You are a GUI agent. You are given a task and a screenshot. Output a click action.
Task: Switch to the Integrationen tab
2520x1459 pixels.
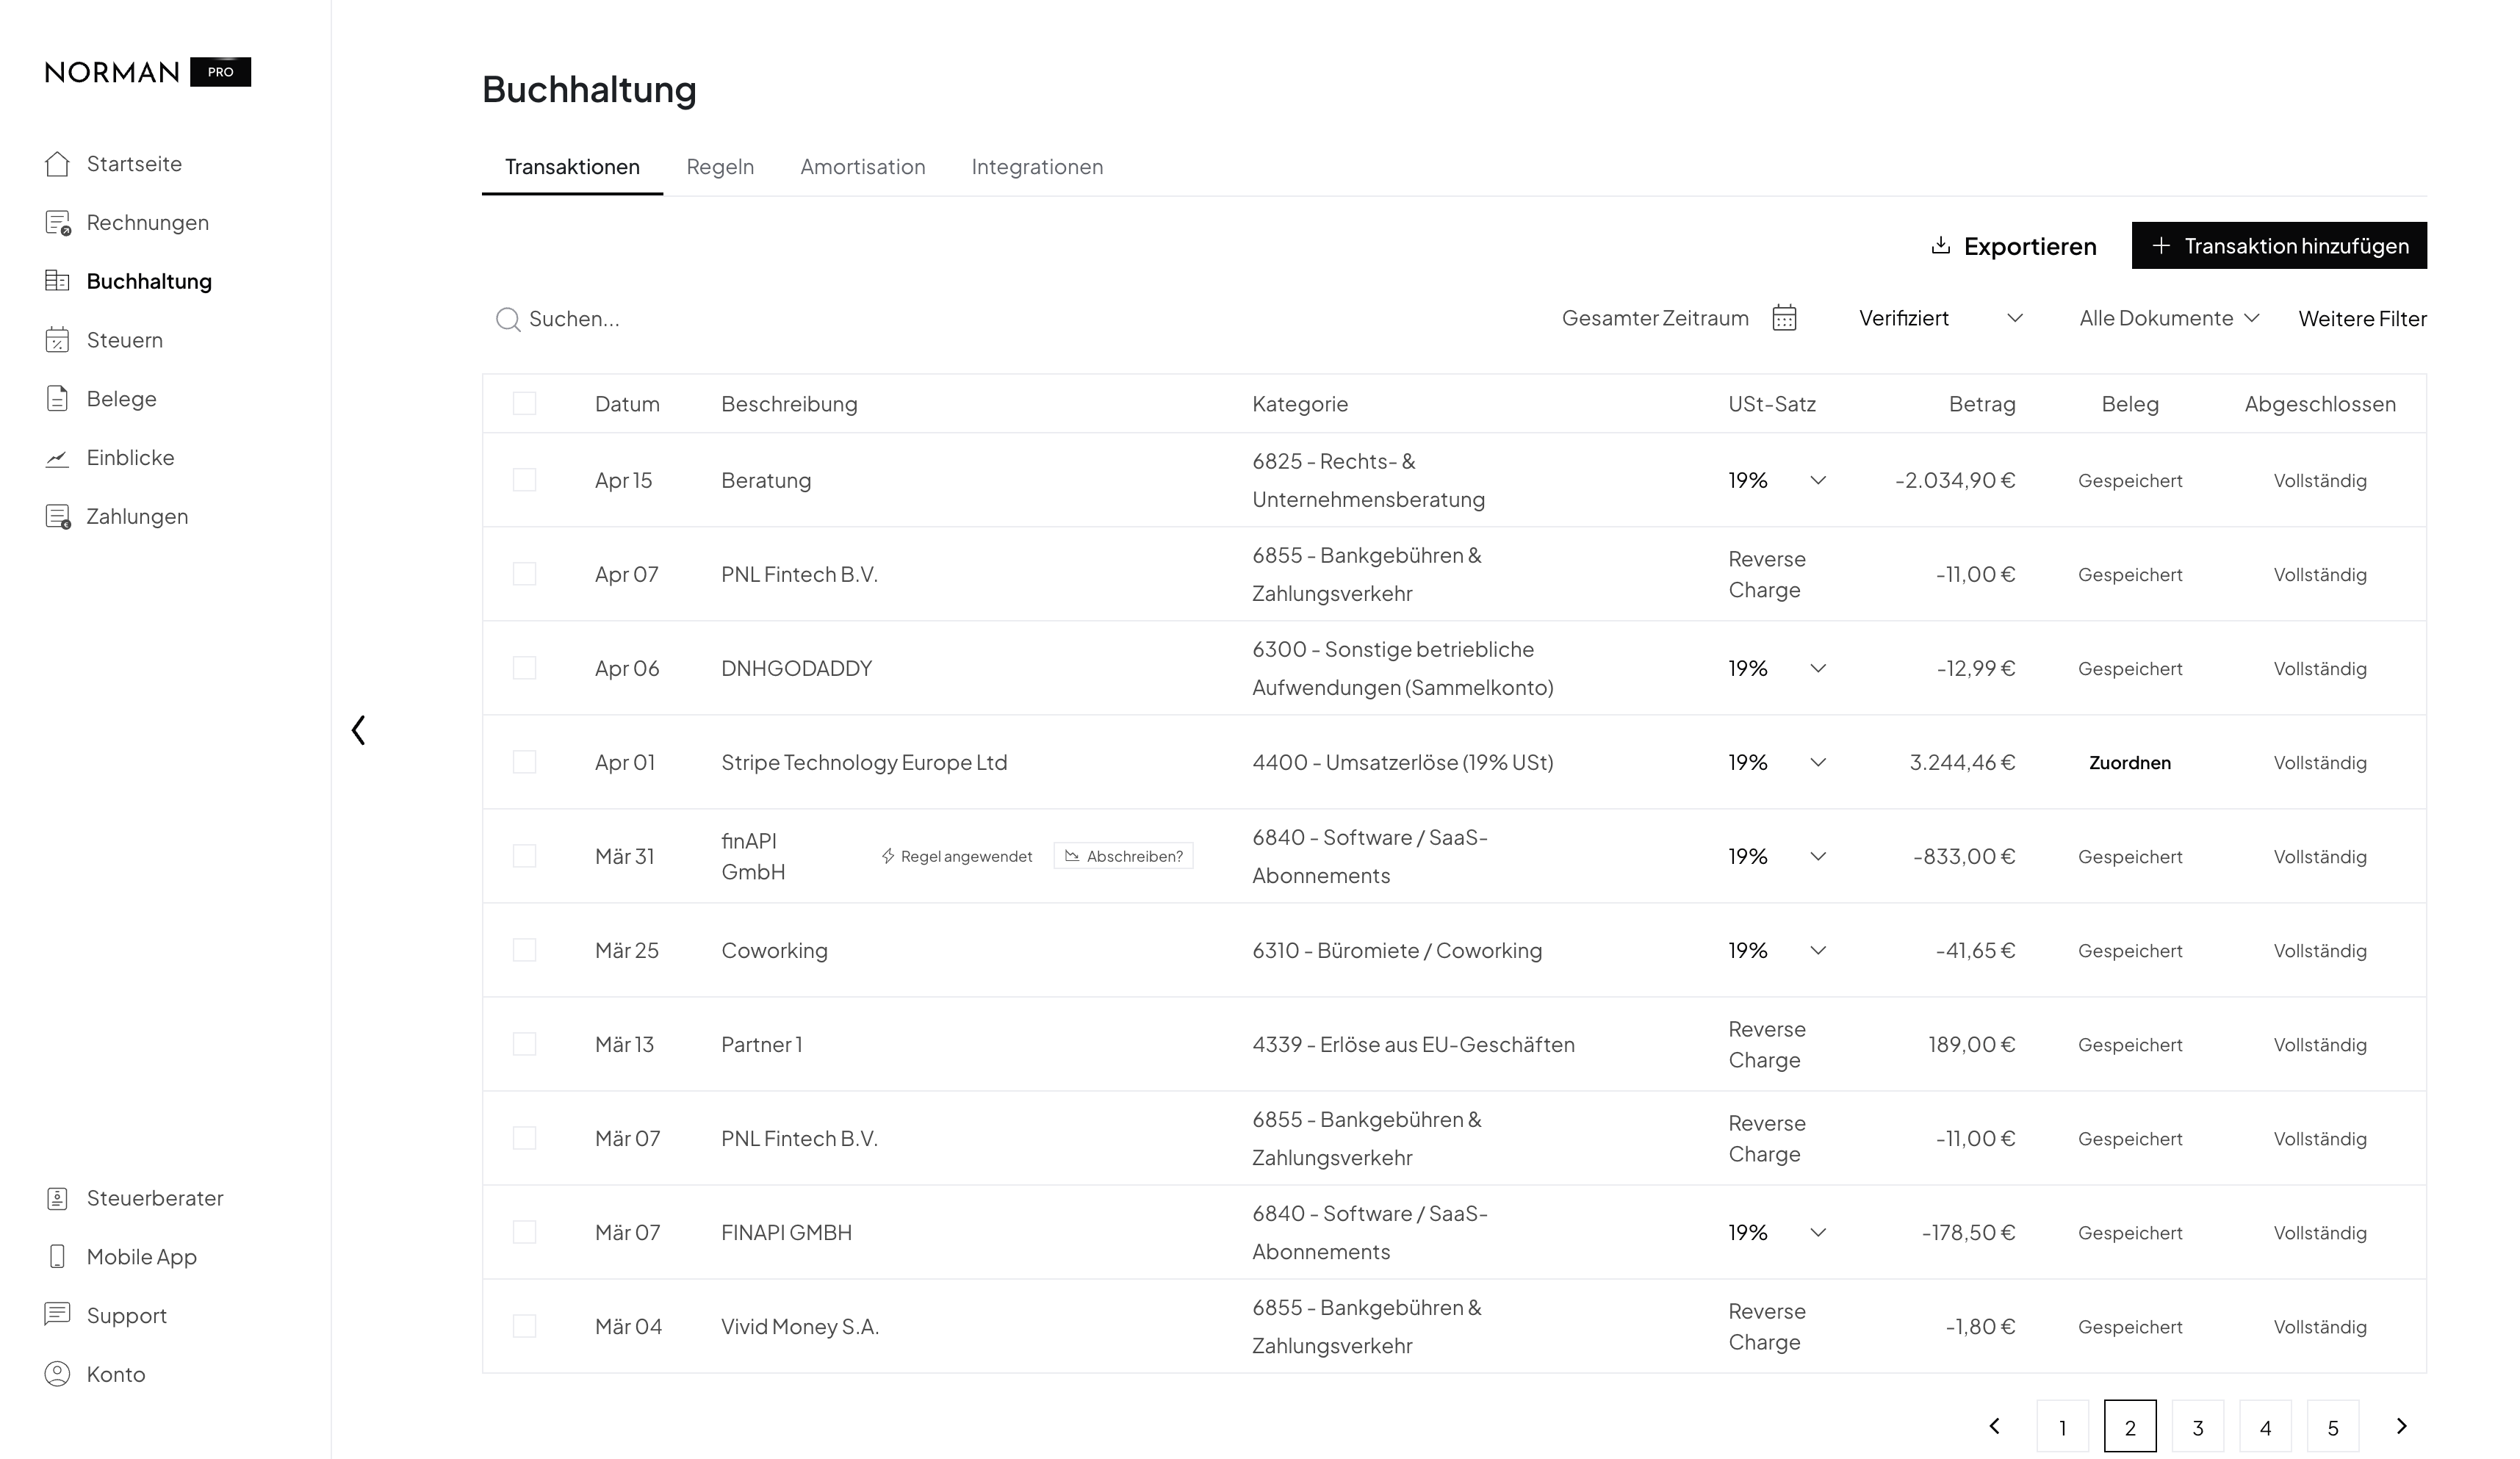pos(1037,167)
